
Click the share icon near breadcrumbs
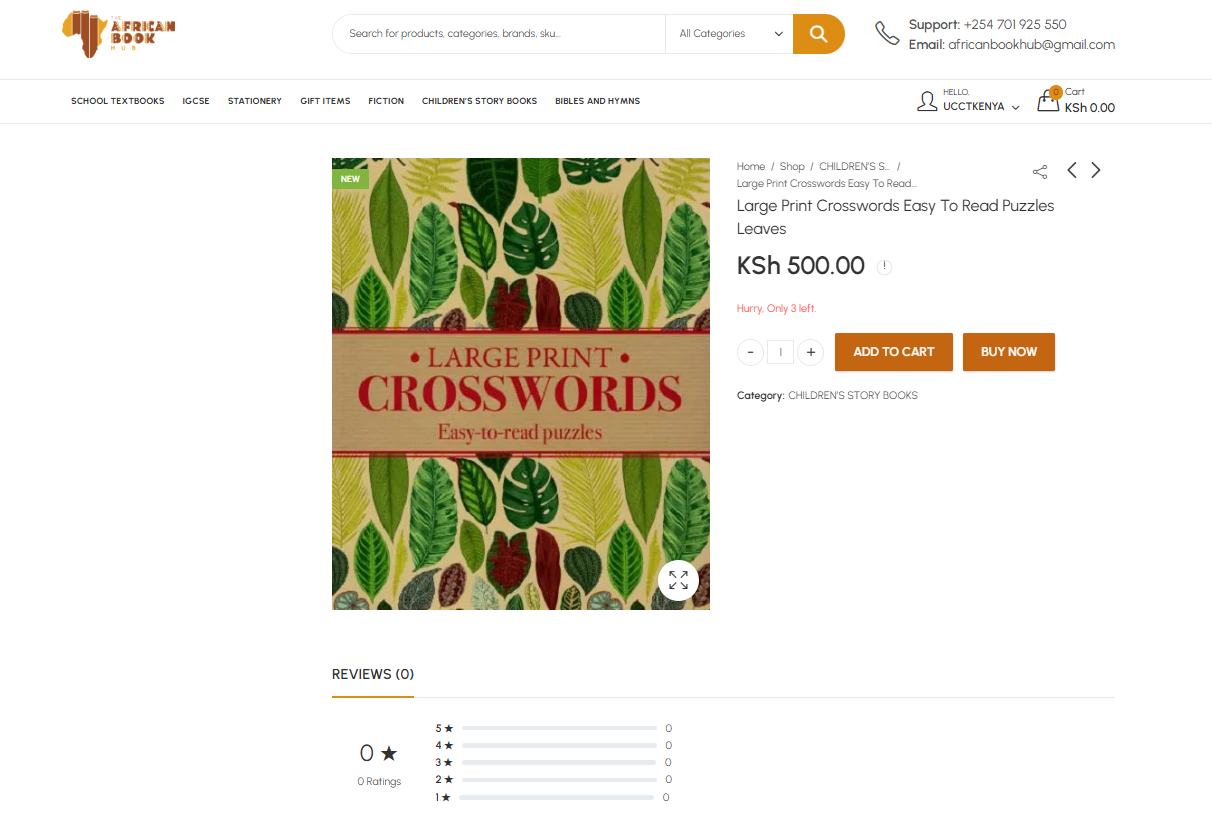(1040, 171)
